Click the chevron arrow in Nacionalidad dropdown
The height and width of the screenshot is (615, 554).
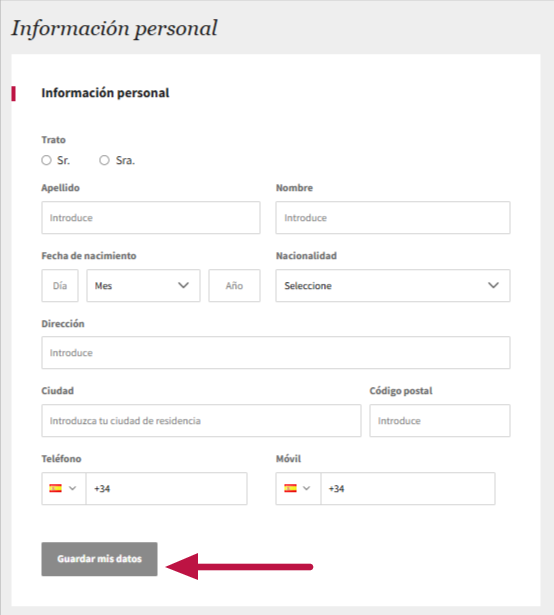pyautogui.click(x=493, y=285)
